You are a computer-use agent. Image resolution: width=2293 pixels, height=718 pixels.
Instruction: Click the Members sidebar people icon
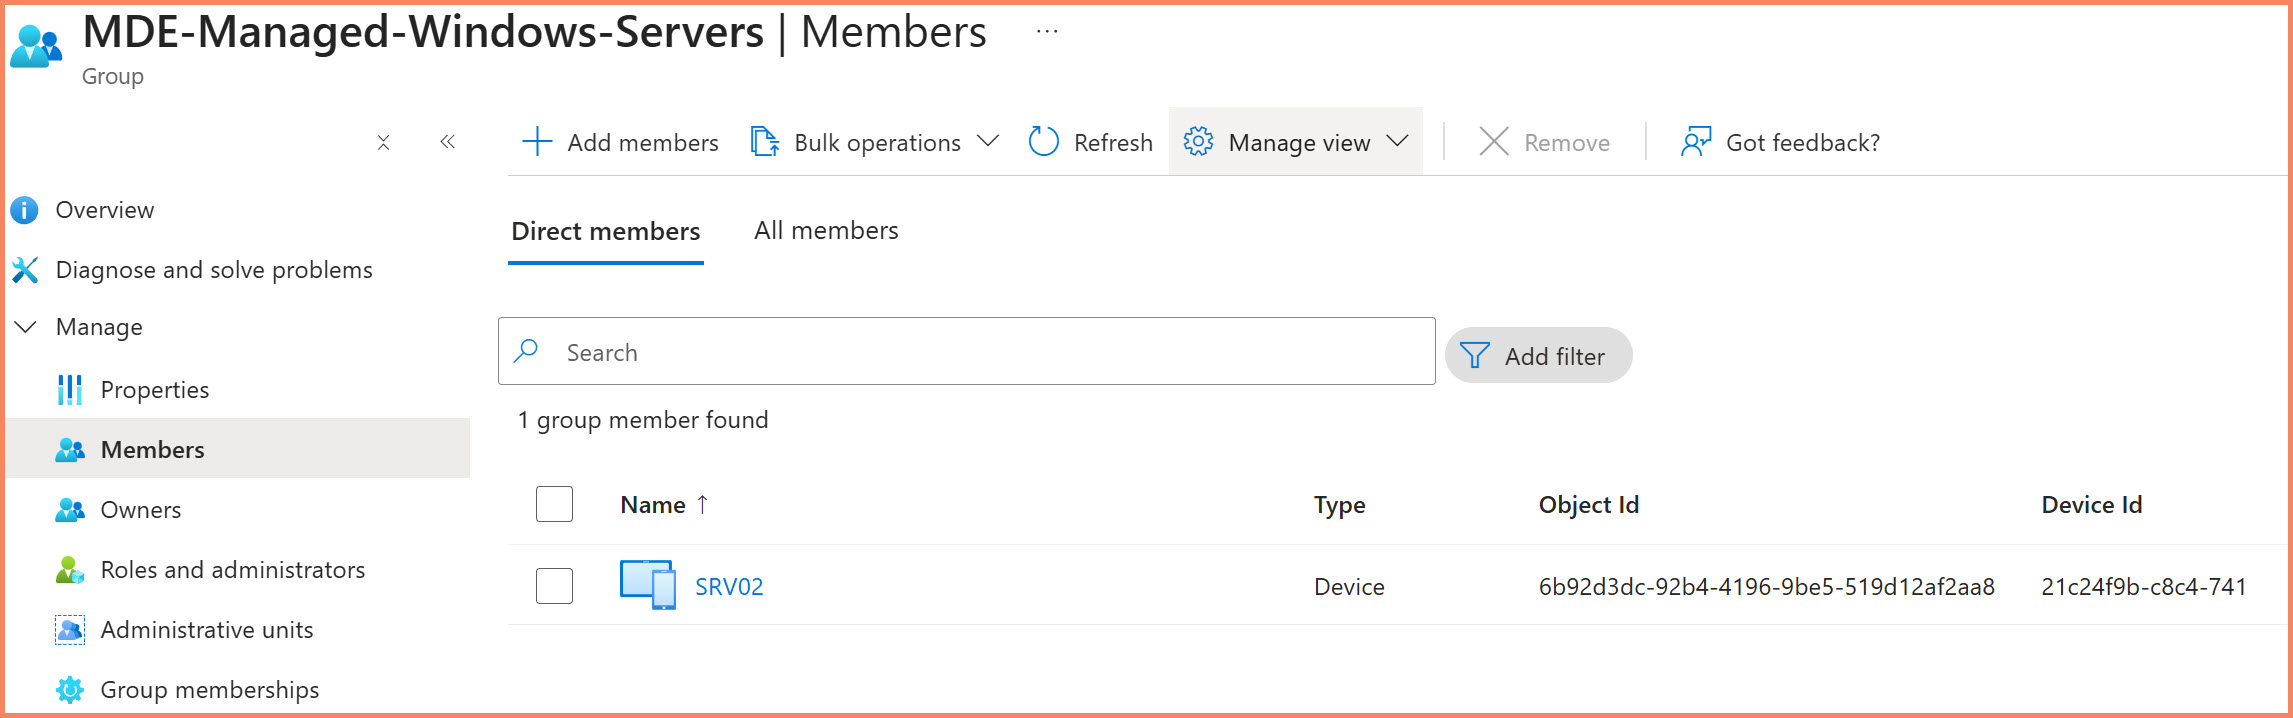point(69,450)
